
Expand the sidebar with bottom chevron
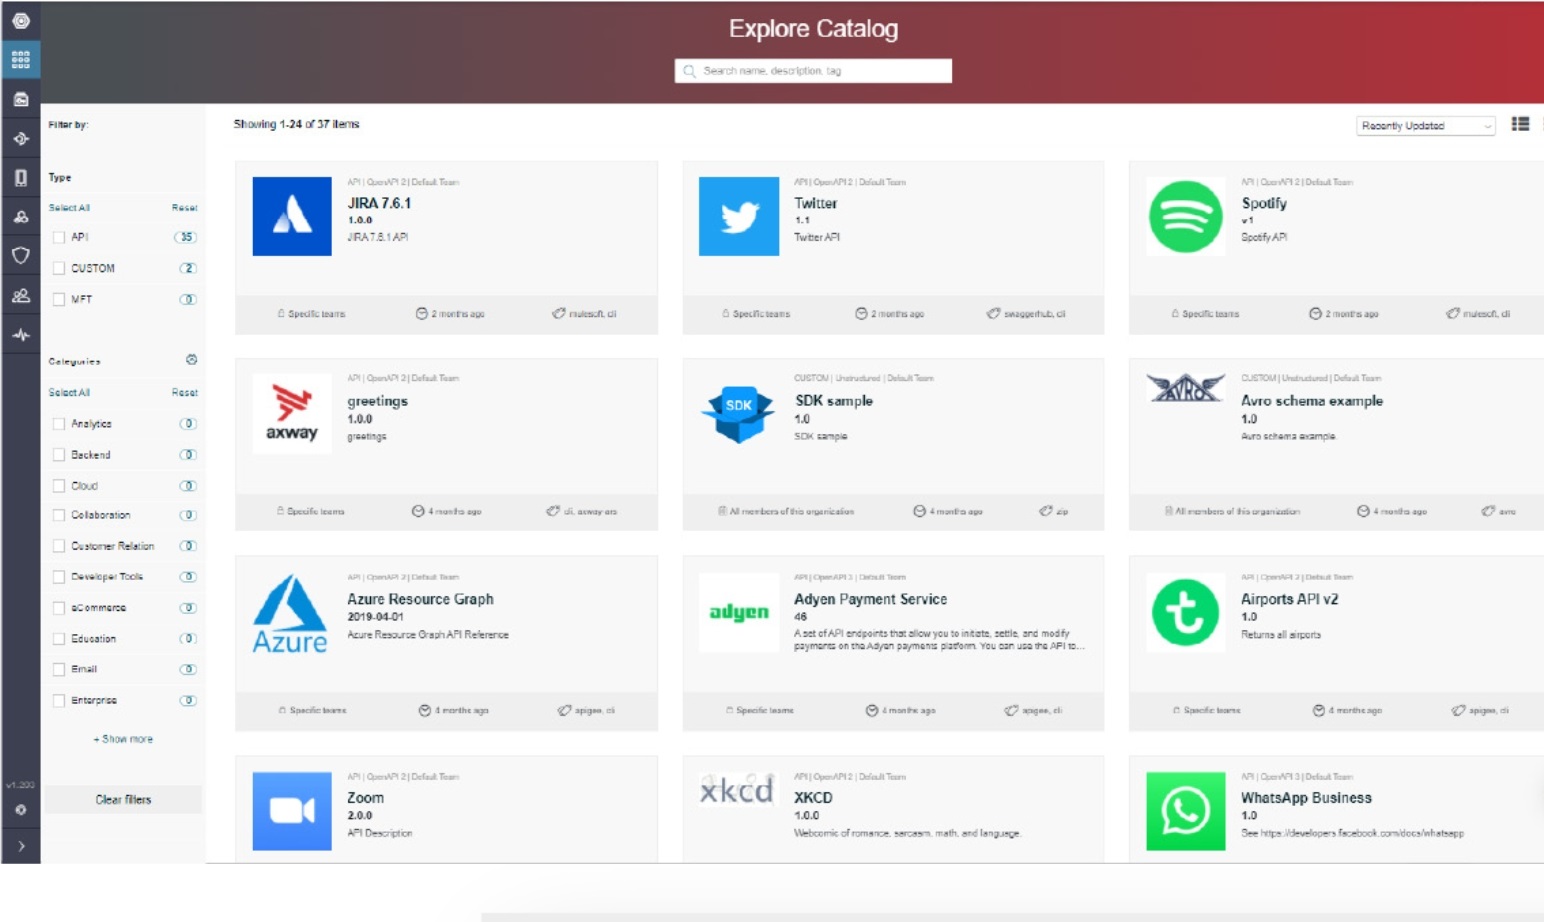[x=20, y=846]
